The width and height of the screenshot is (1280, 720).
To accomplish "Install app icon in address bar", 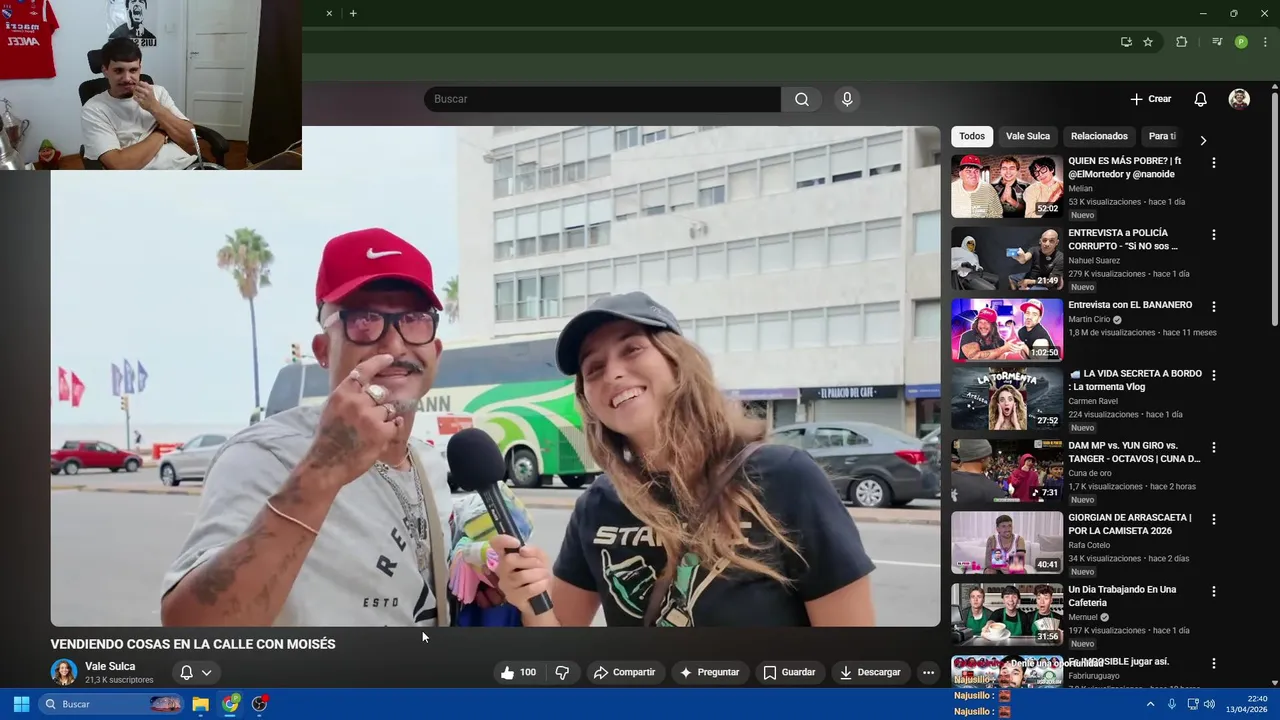I will pyautogui.click(x=1126, y=42).
